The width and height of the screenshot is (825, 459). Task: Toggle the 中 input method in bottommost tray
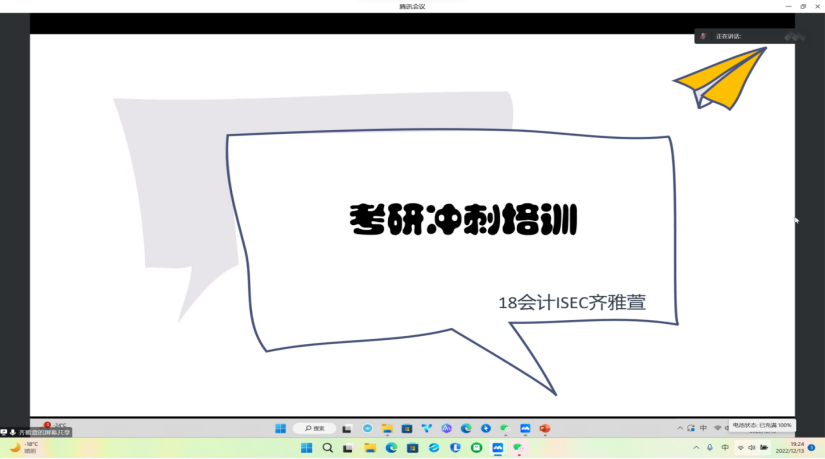click(x=725, y=447)
